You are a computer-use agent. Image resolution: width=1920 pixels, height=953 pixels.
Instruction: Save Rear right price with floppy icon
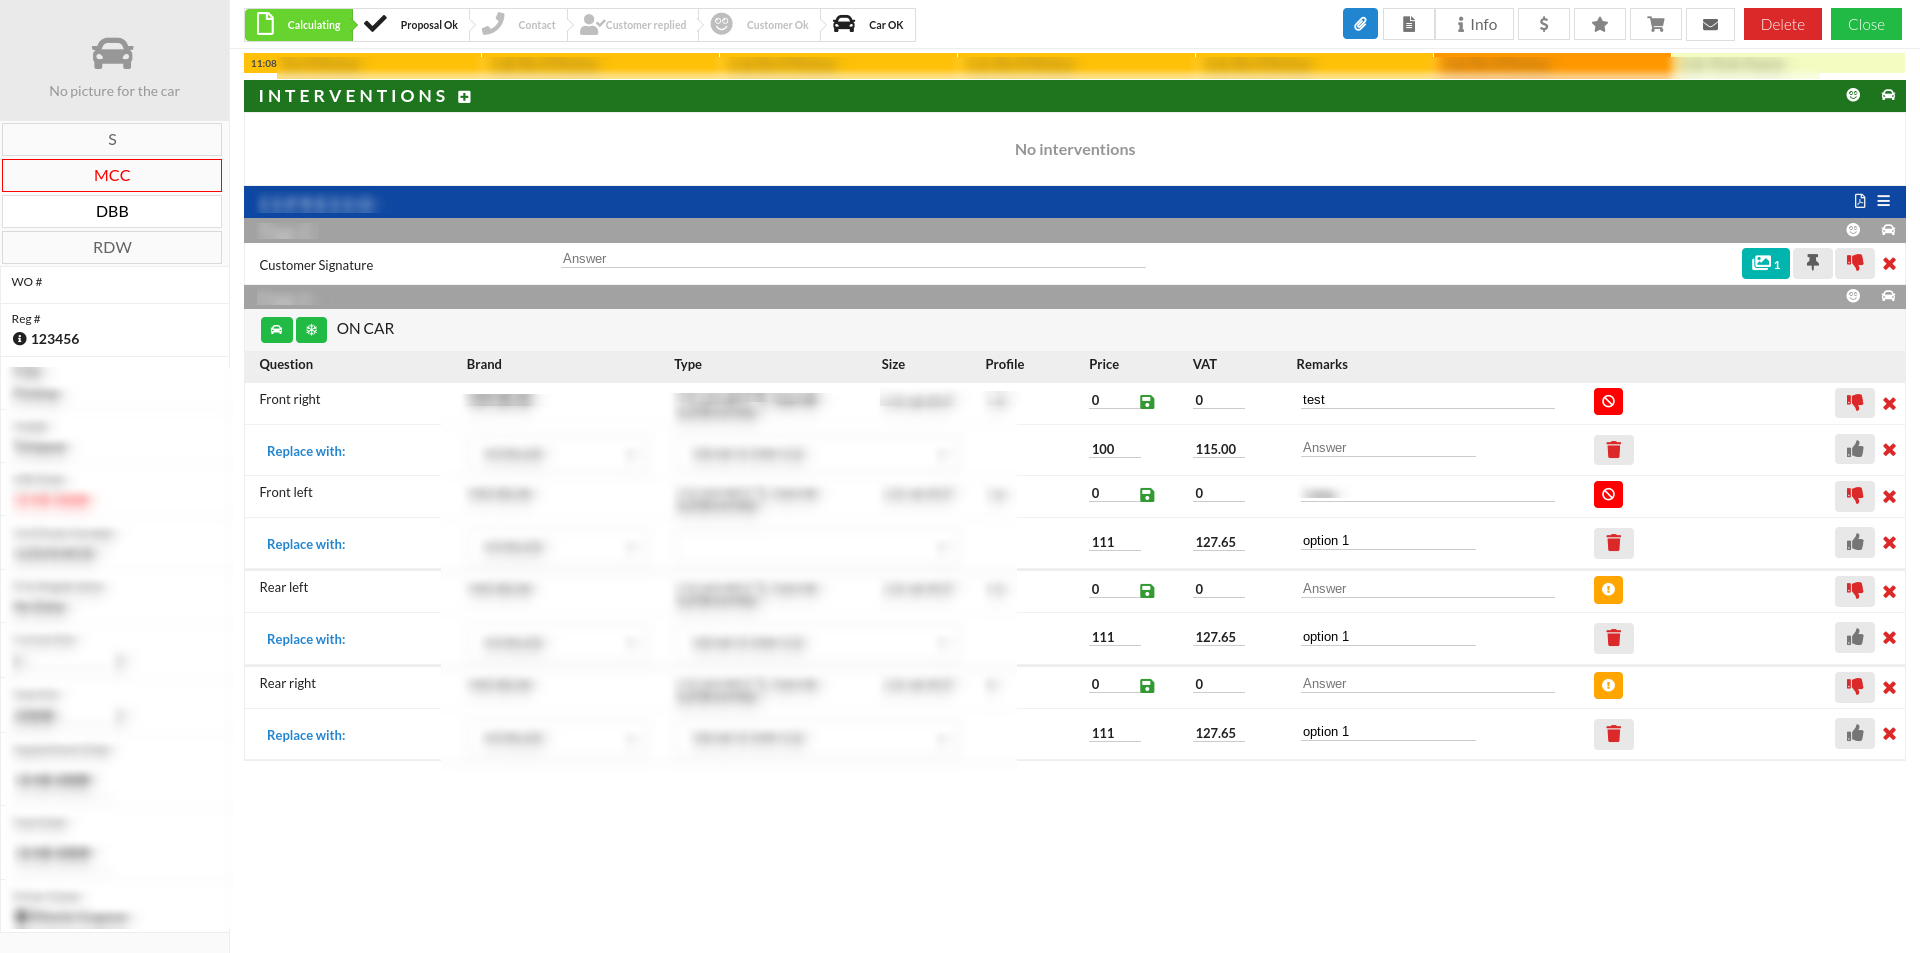point(1147,686)
